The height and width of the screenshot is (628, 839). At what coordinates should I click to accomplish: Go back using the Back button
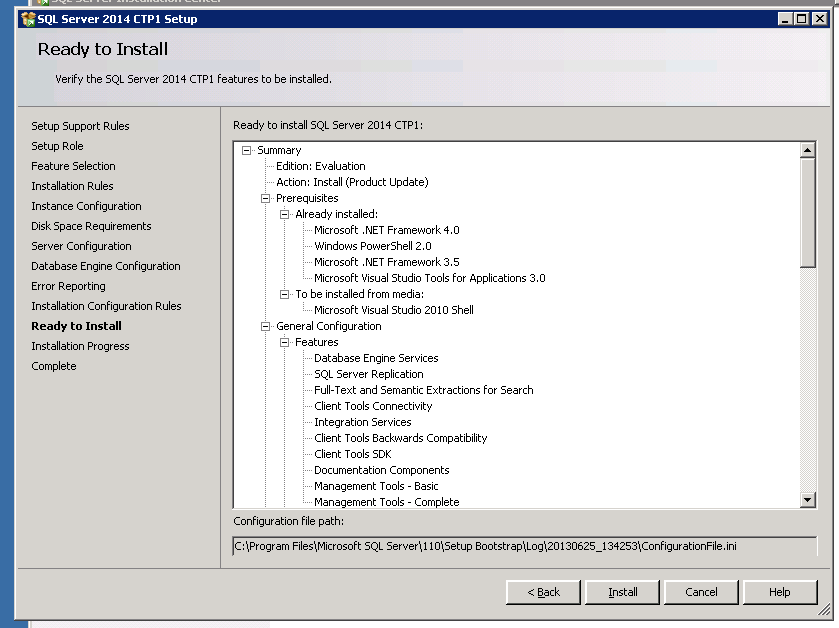[544, 592]
